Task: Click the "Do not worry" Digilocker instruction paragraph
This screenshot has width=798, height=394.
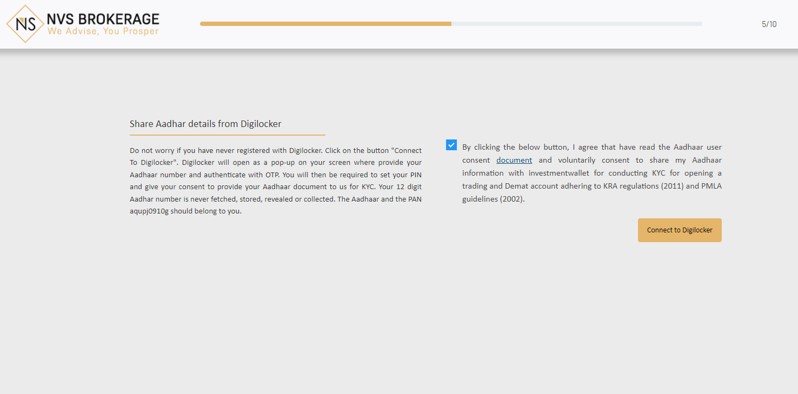Action: point(275,181)
